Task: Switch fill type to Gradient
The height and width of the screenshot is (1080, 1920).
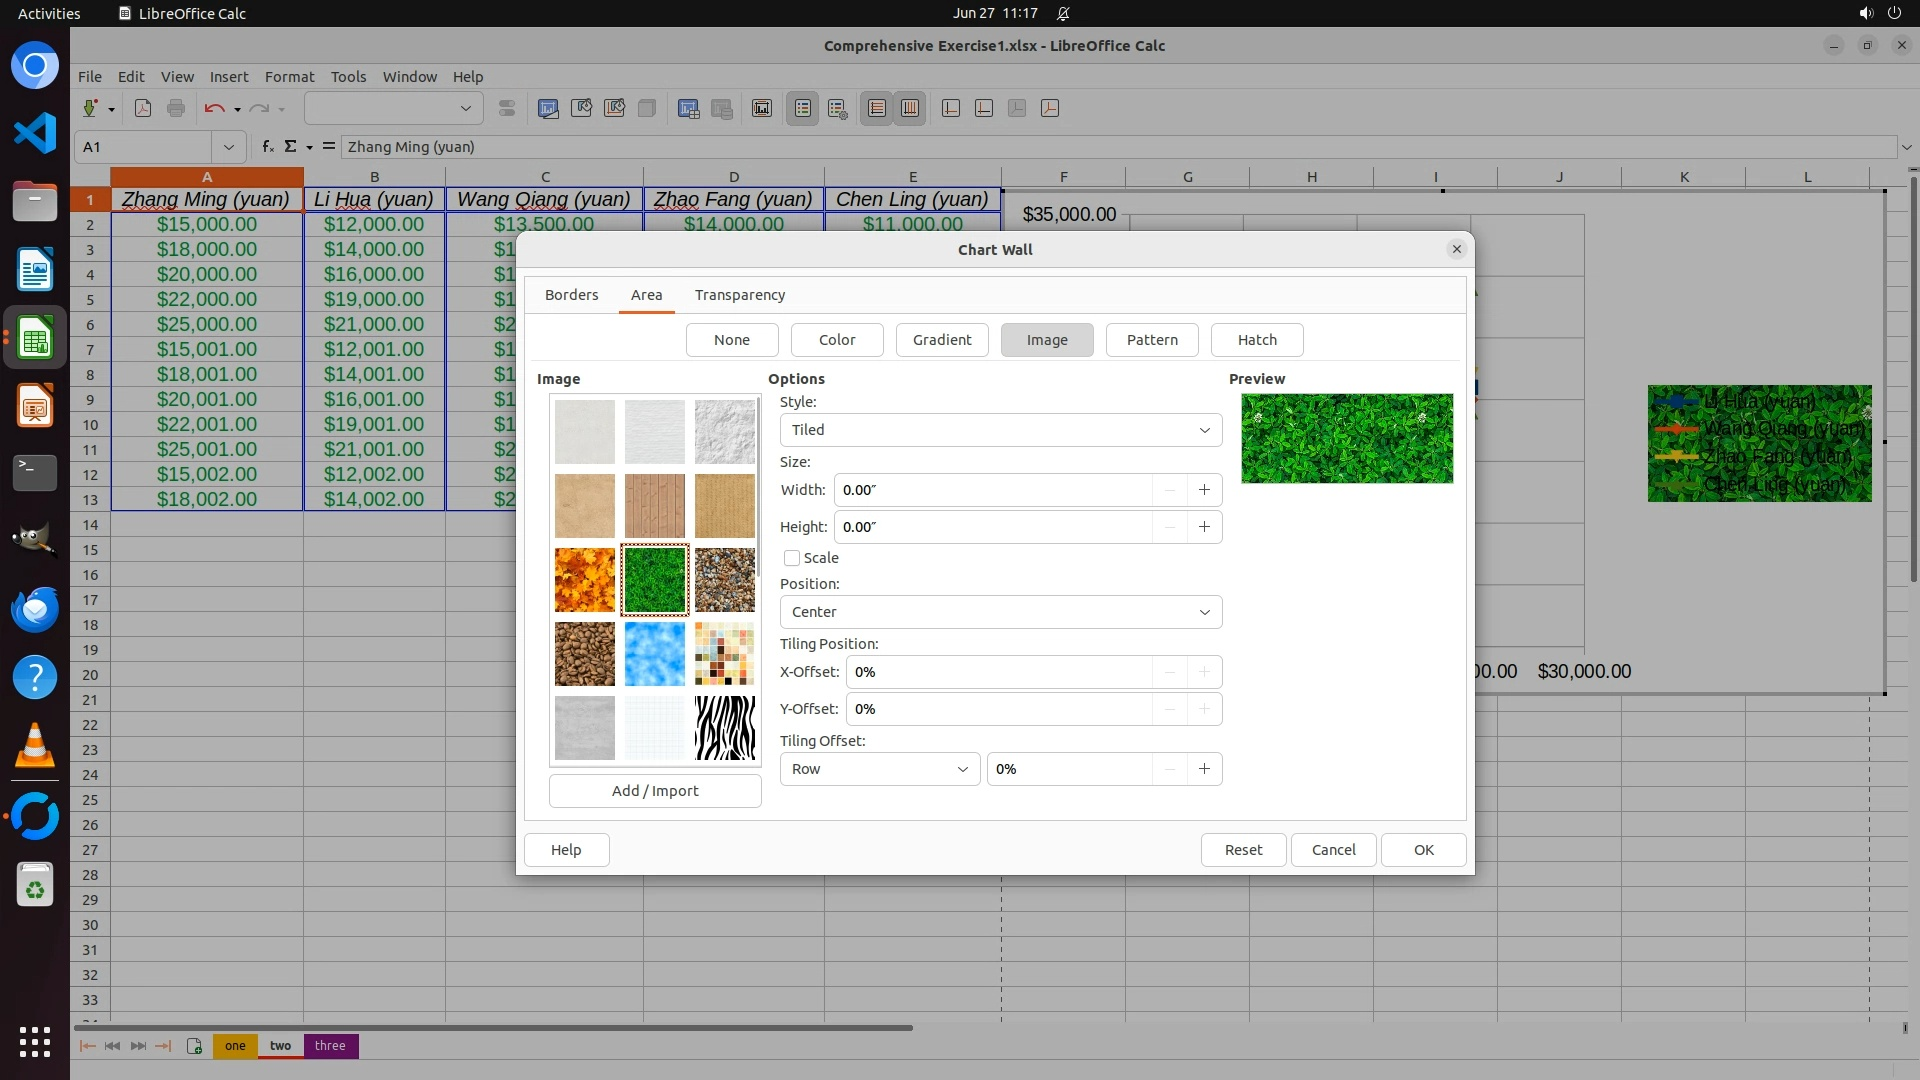Action: coord(941,340)
